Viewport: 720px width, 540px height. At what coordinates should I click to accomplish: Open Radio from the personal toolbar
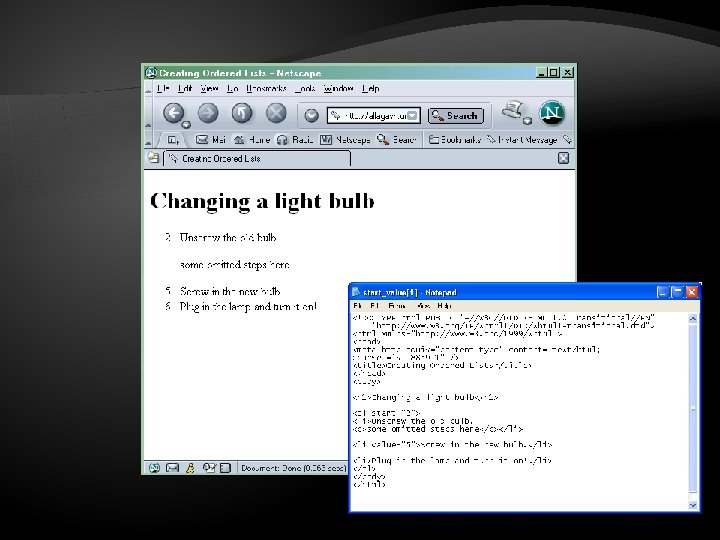point(295,140)
